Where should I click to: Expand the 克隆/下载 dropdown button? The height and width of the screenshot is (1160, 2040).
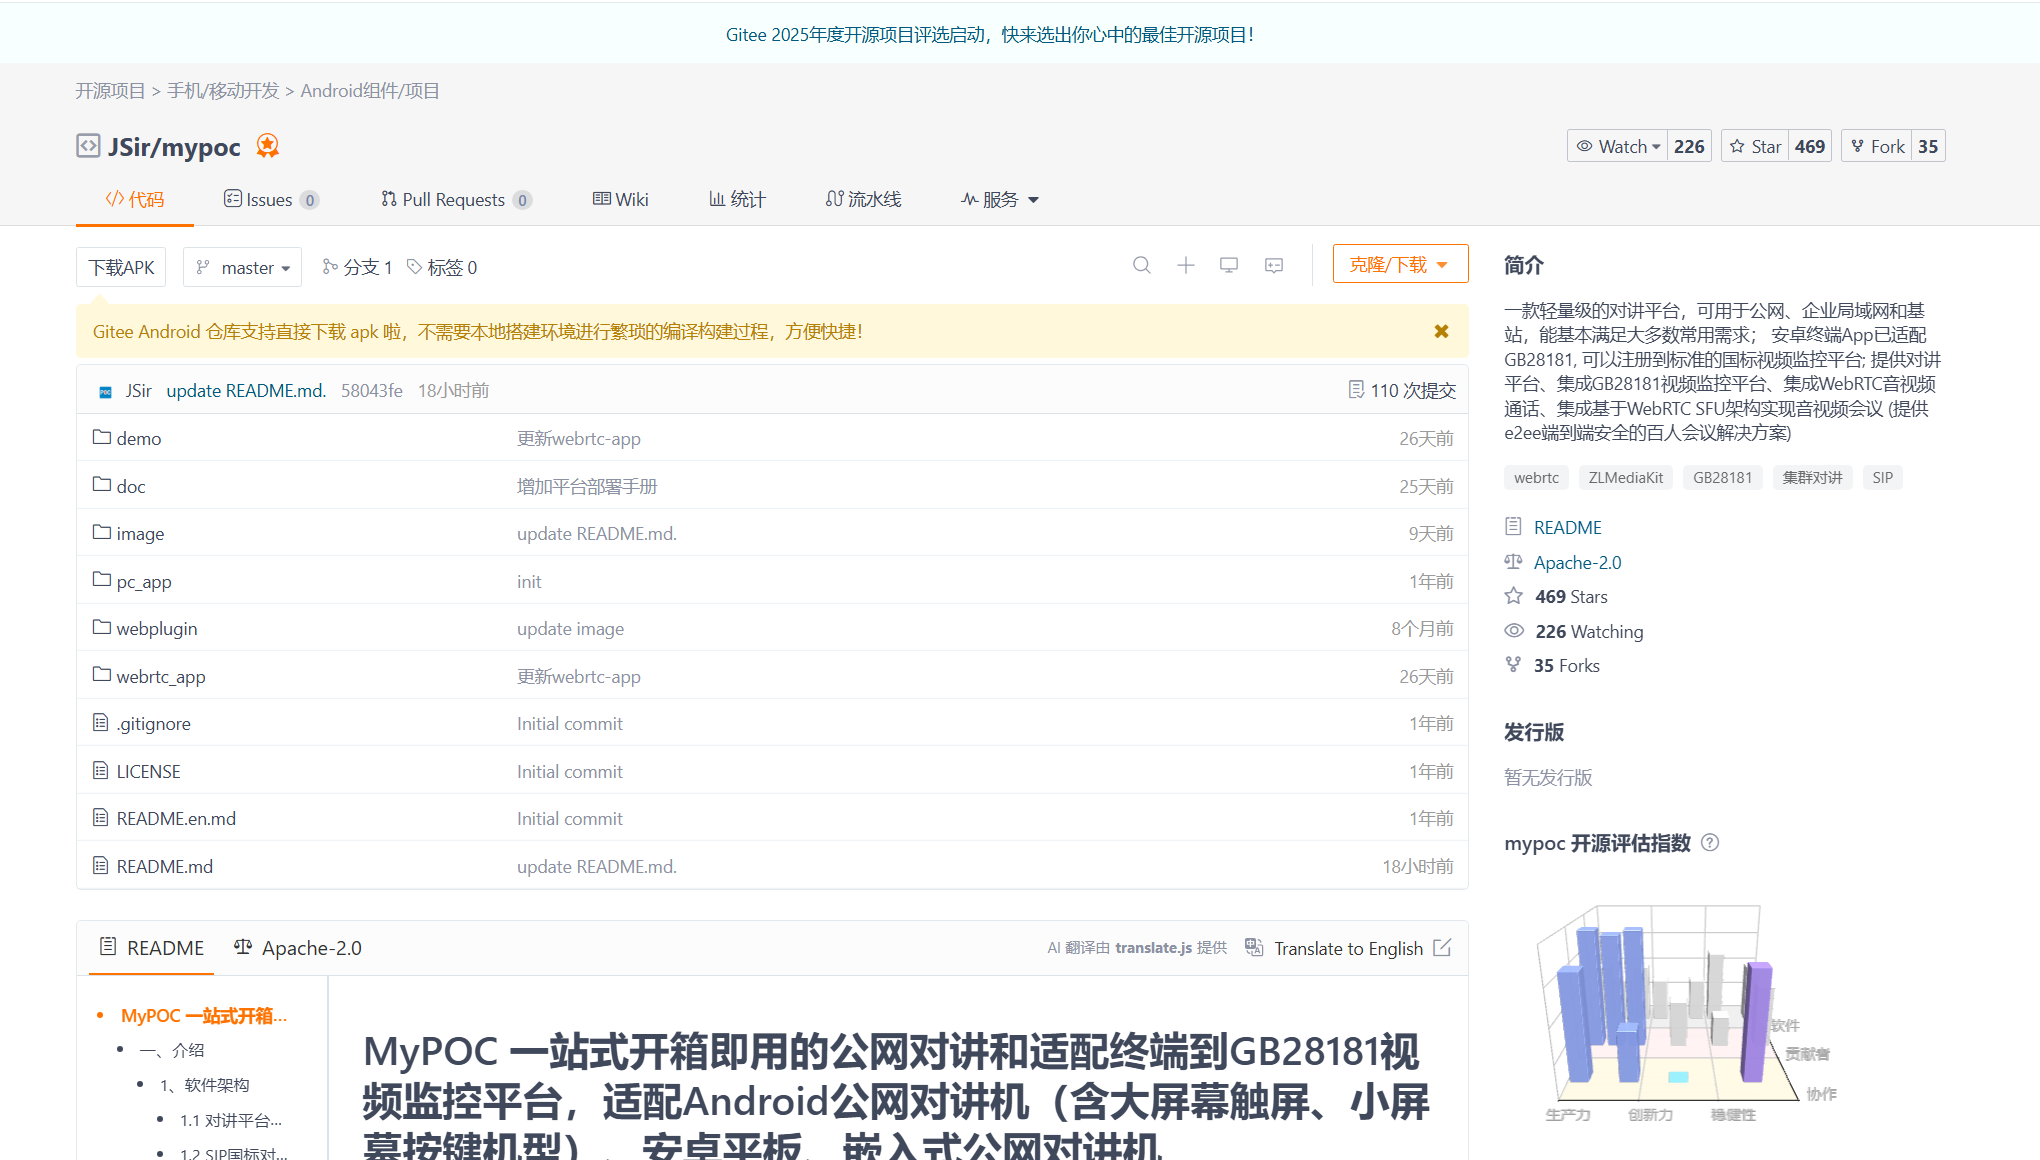(1399, 264)
